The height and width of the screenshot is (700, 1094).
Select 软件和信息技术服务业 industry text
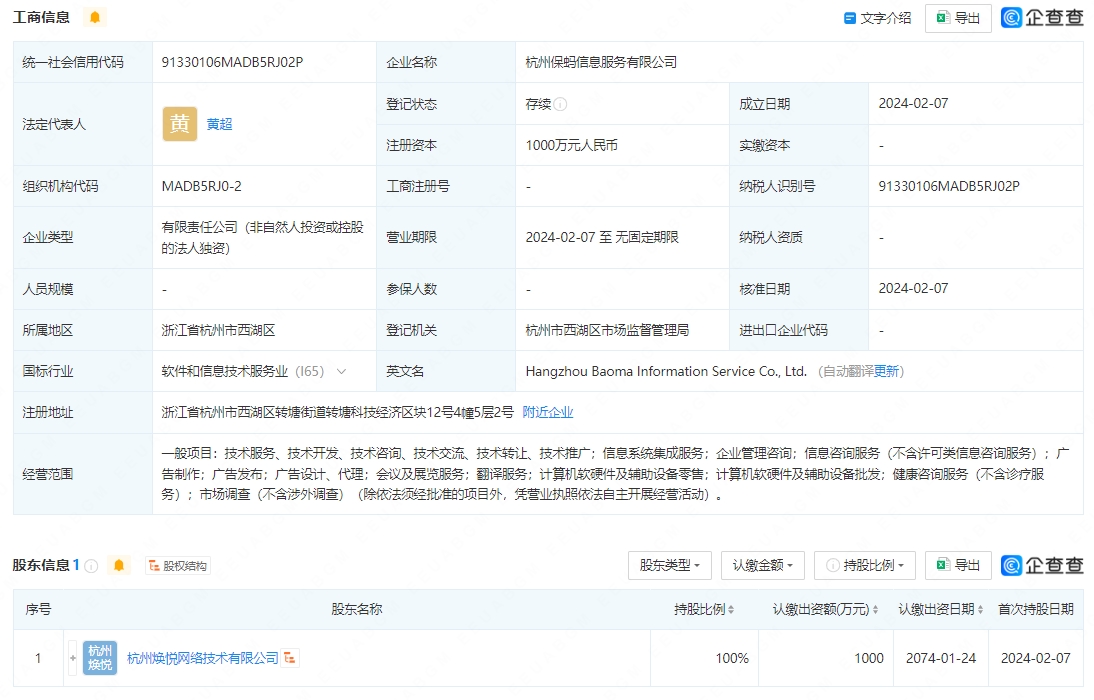point(225,371)
